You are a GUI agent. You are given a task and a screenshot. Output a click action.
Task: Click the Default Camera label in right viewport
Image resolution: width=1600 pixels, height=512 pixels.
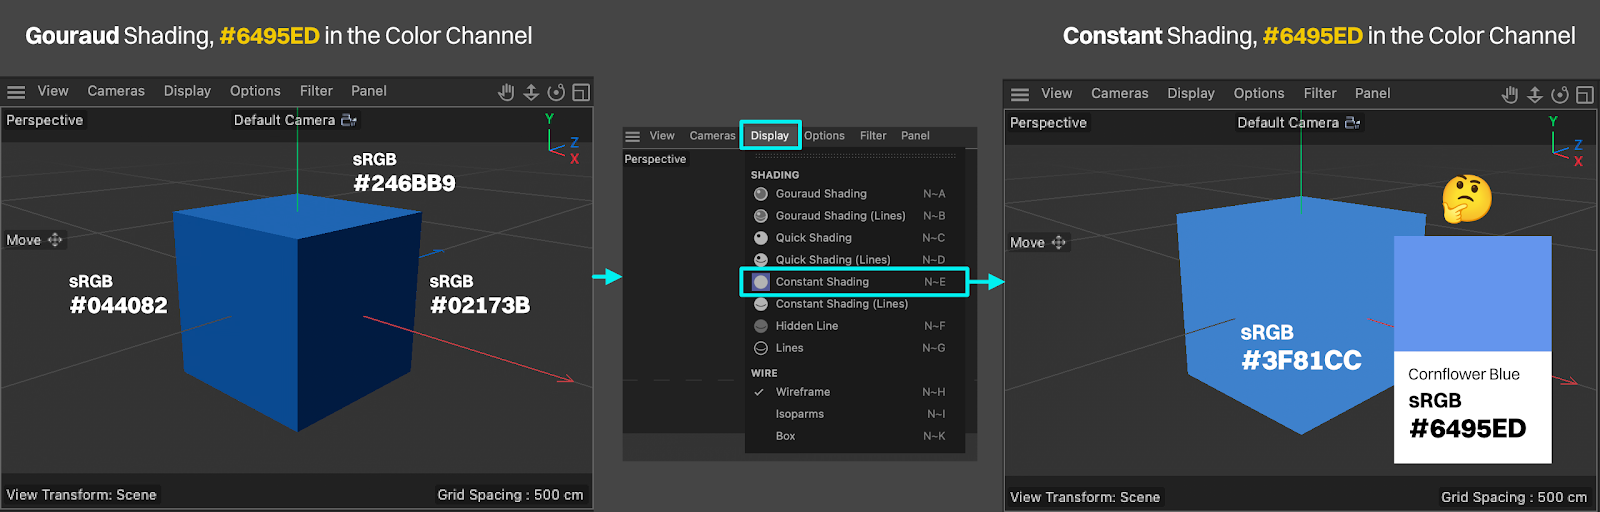click(x=1287, y=123)
